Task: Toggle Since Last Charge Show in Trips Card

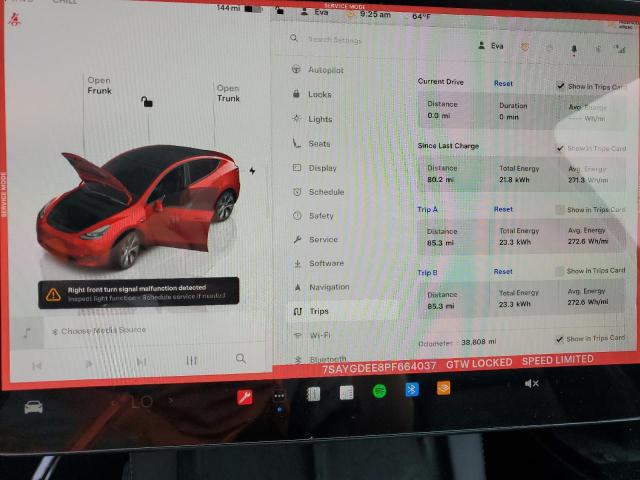Action: [x=561, y=148]
